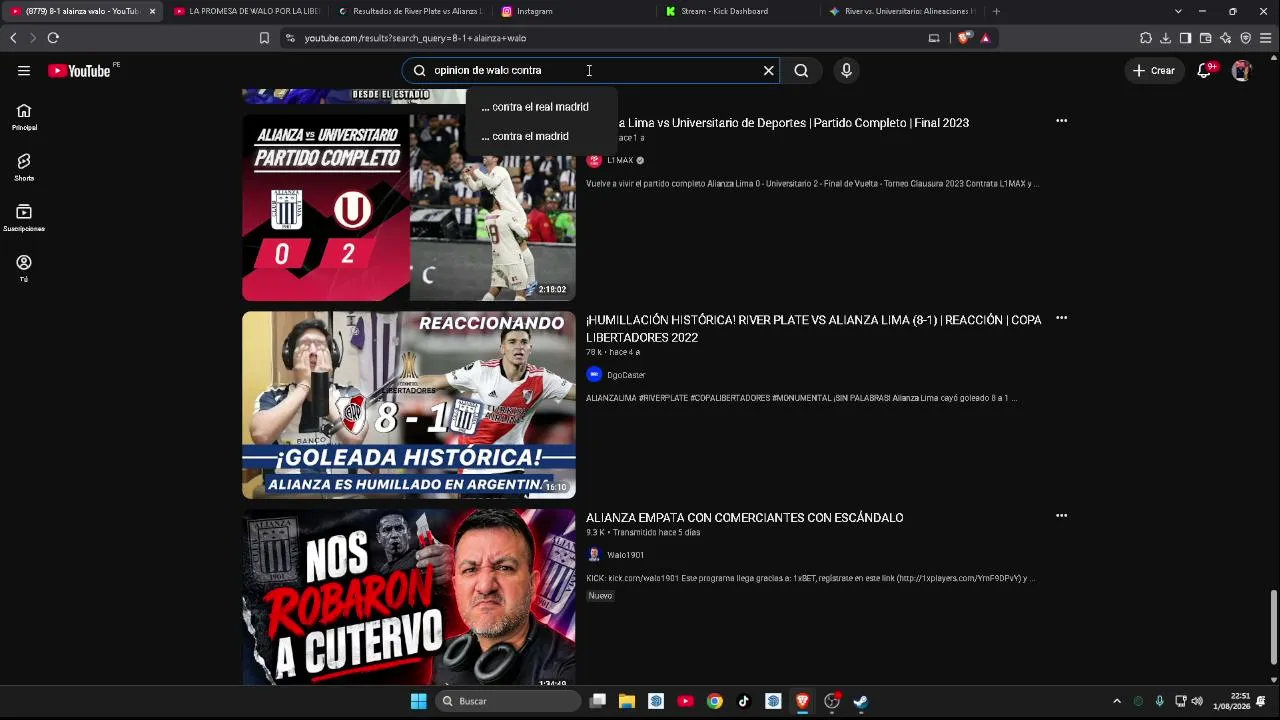Show hidden system tray icons
This screenshot has width=1280, height=720.
tap(1117, 701)
